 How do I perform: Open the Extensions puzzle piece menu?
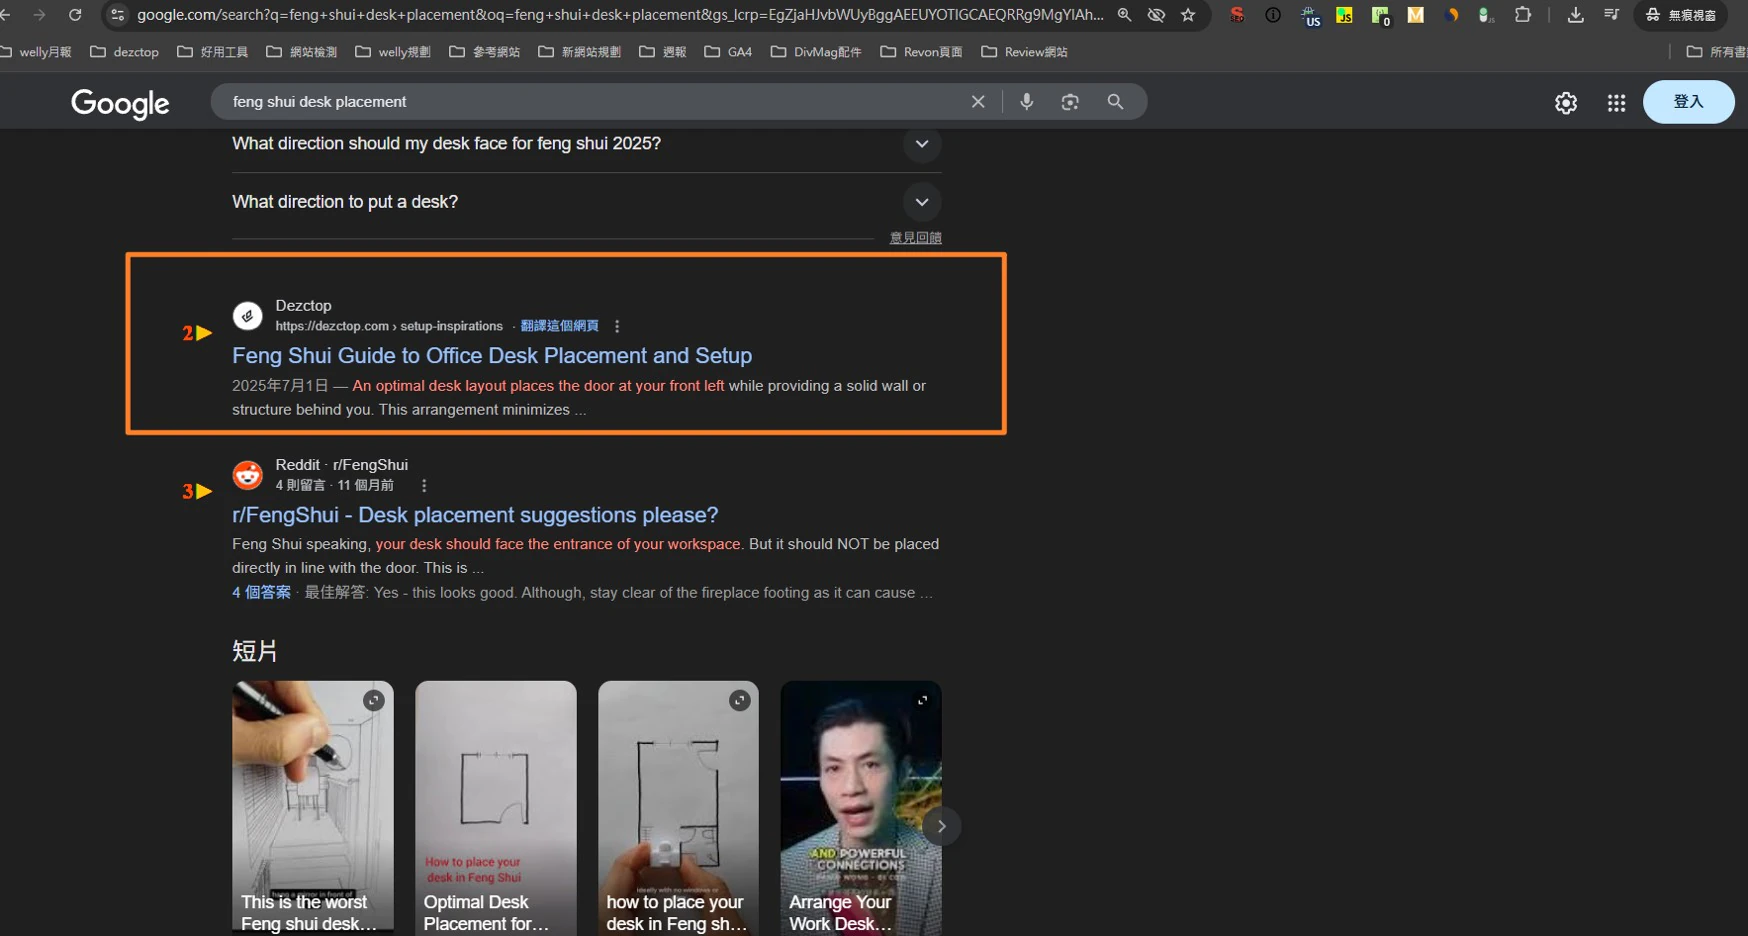tap(1523, 15)
